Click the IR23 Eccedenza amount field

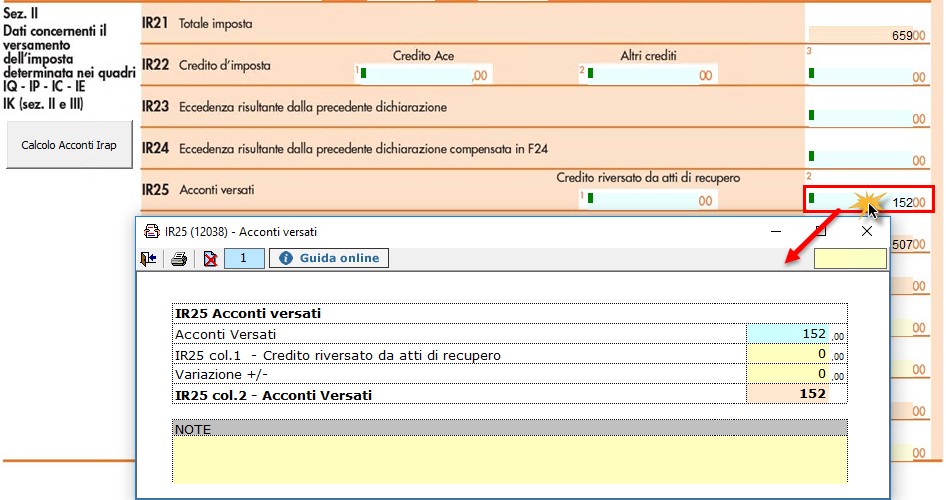coord(866,118)
